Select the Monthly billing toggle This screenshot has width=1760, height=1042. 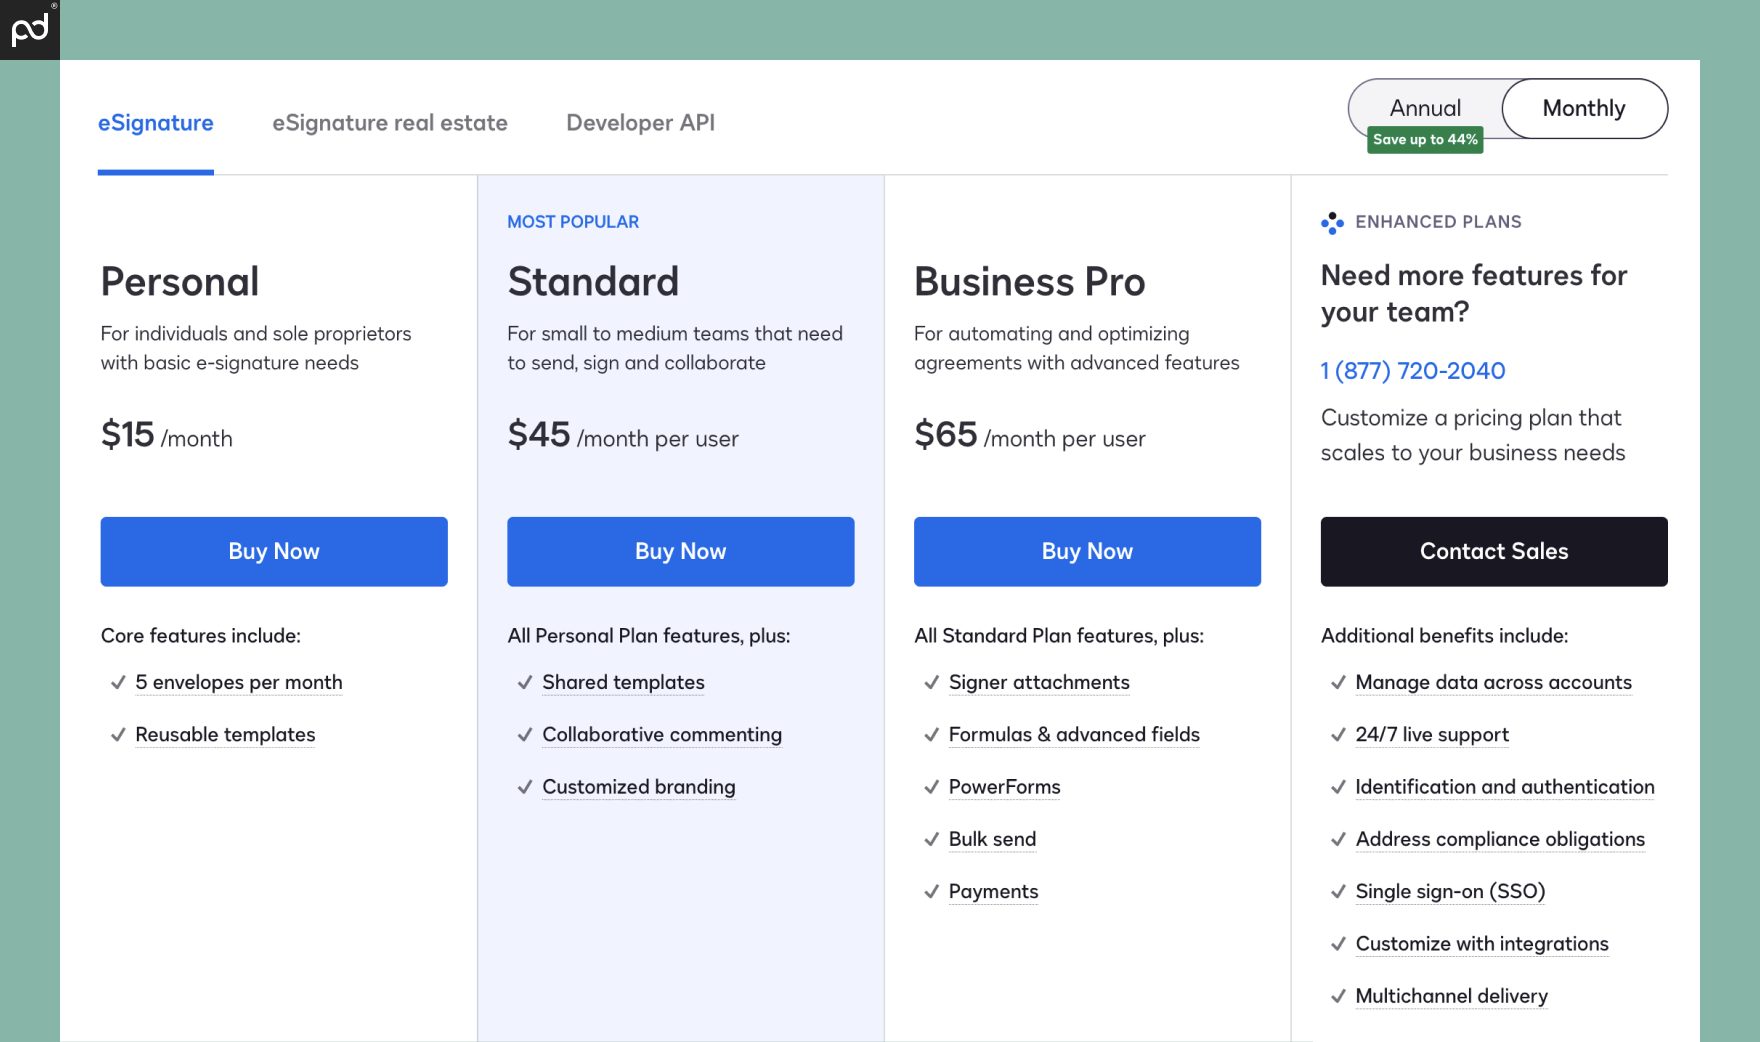coord(1584,108)
